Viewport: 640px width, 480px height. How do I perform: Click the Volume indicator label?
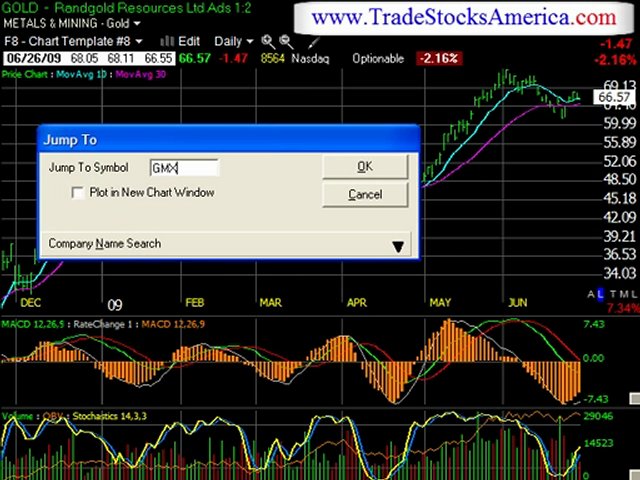pos(17,416)
